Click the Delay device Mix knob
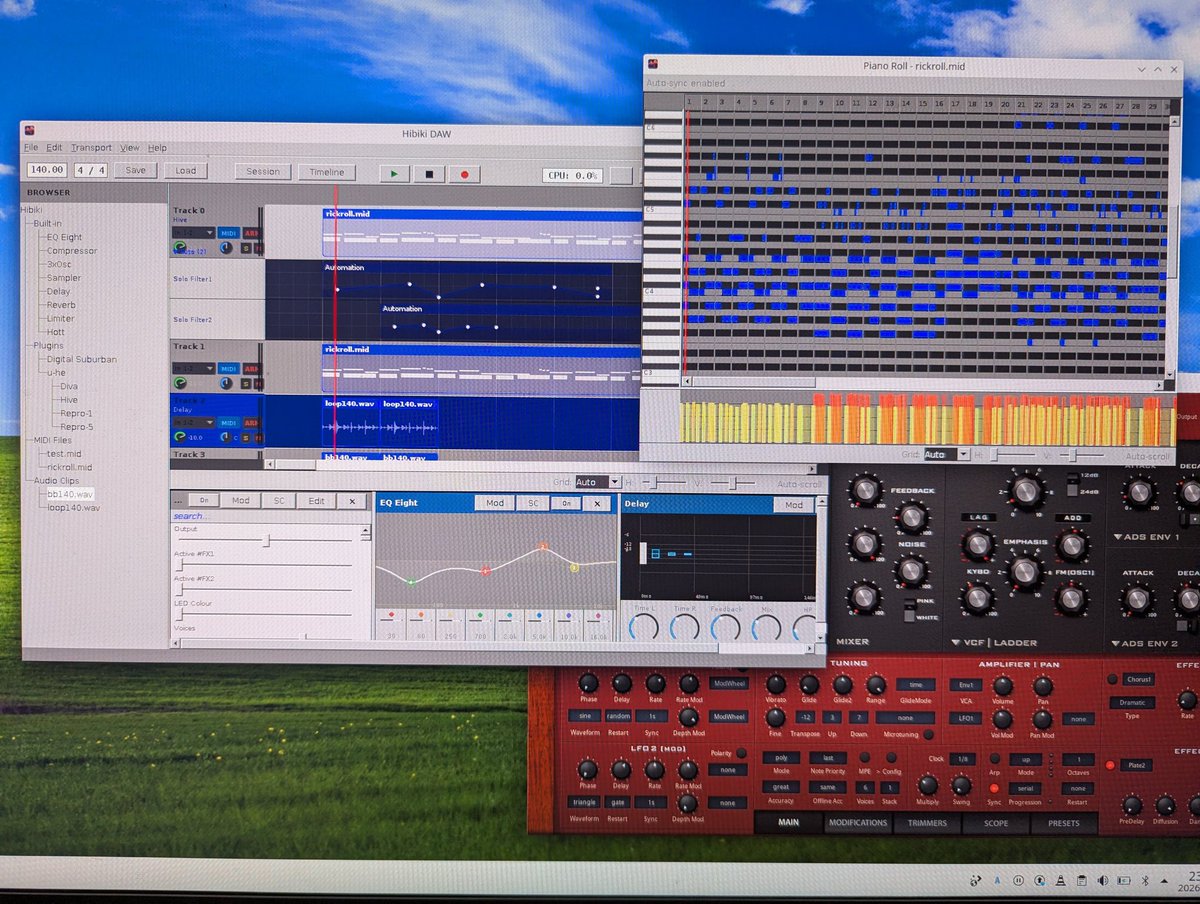This screenshot has height=904, width=1200. [766, 627]
